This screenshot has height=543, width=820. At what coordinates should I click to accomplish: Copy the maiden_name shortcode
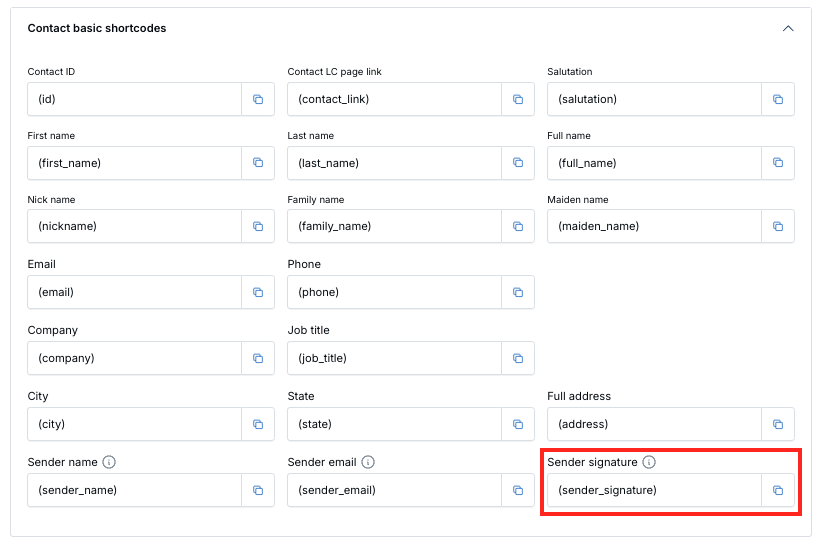coord(777,226)
